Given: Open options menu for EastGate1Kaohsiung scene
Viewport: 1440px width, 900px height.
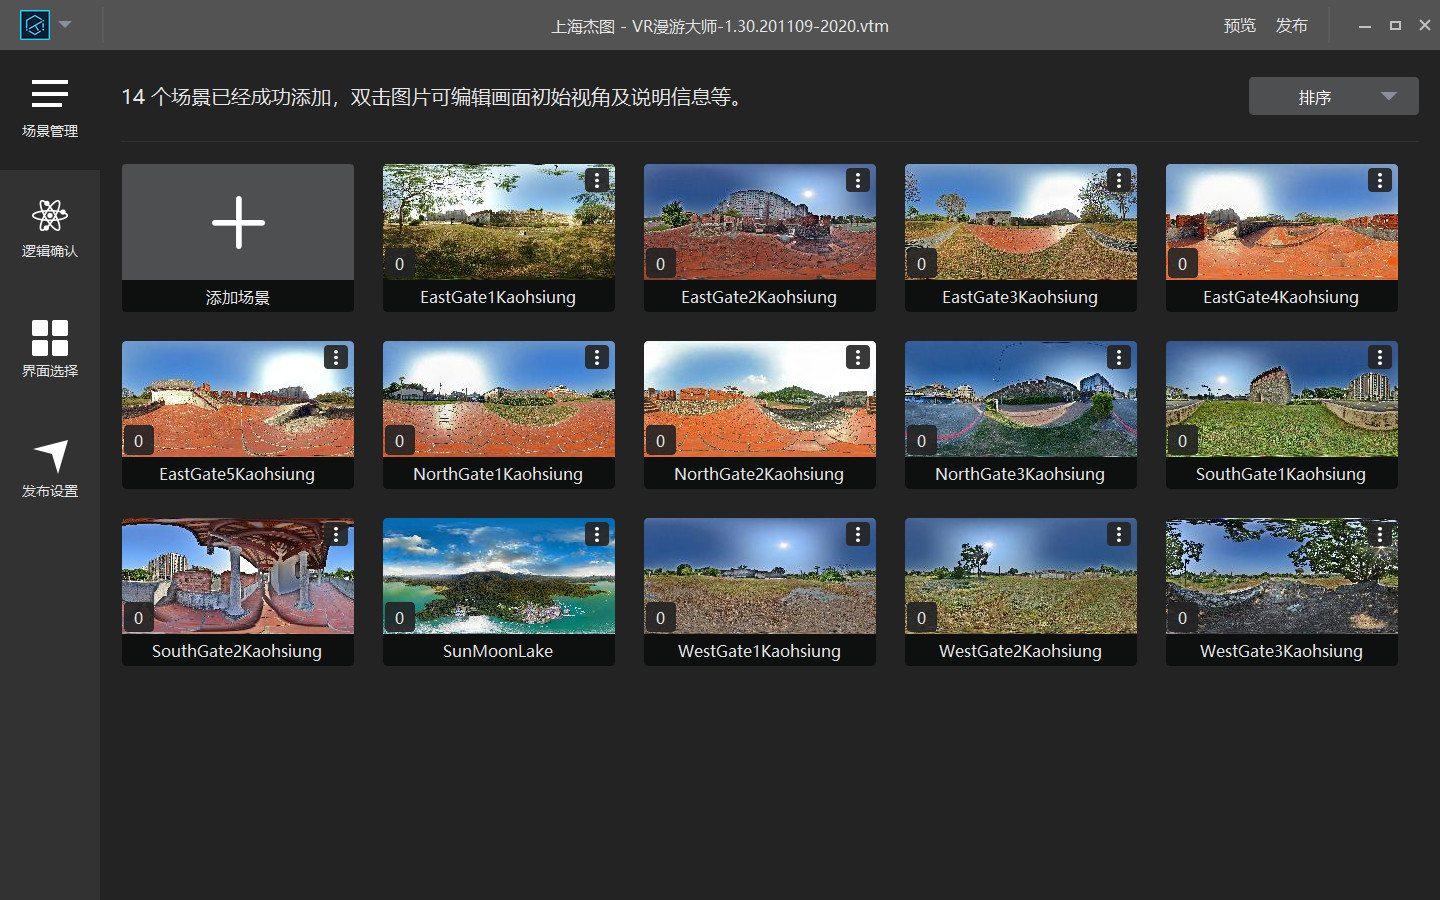Looking at the screenshot, I should (597, 180).
